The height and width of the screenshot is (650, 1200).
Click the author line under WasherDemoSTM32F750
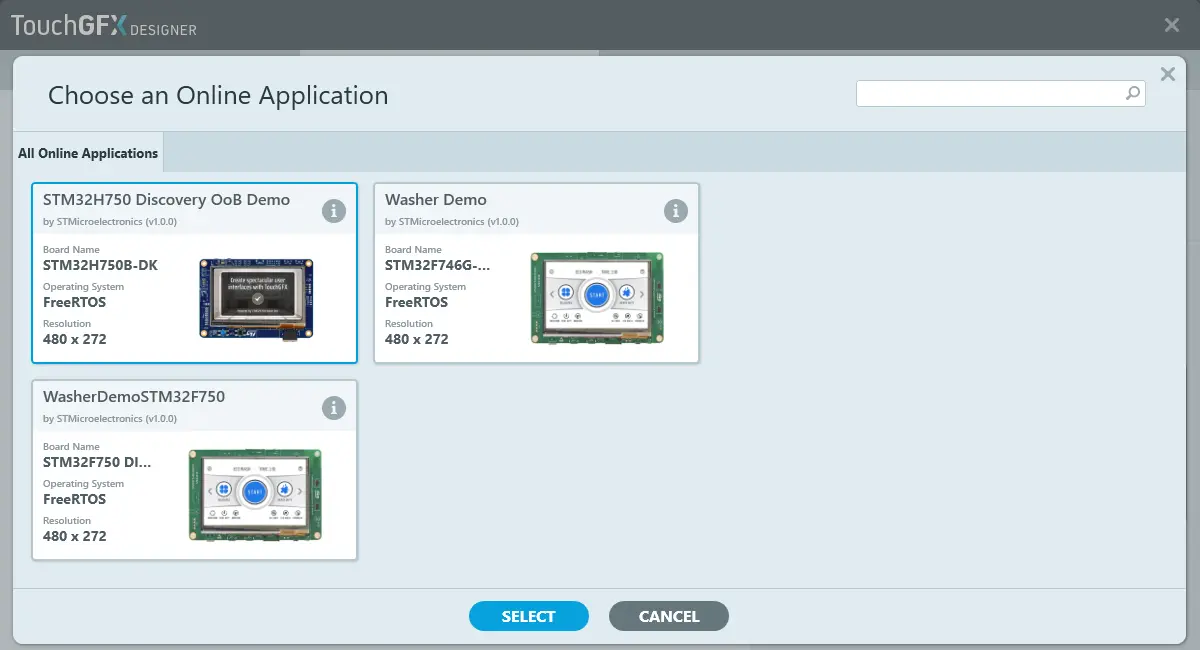(x=110, y=419)
